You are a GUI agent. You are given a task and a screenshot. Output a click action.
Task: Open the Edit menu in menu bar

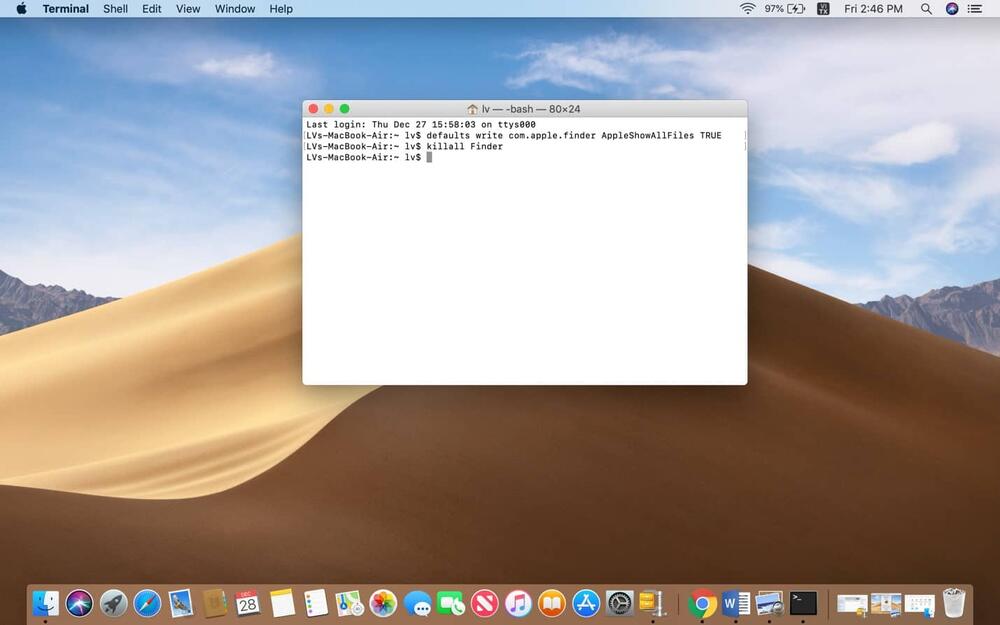pos(151,9)
